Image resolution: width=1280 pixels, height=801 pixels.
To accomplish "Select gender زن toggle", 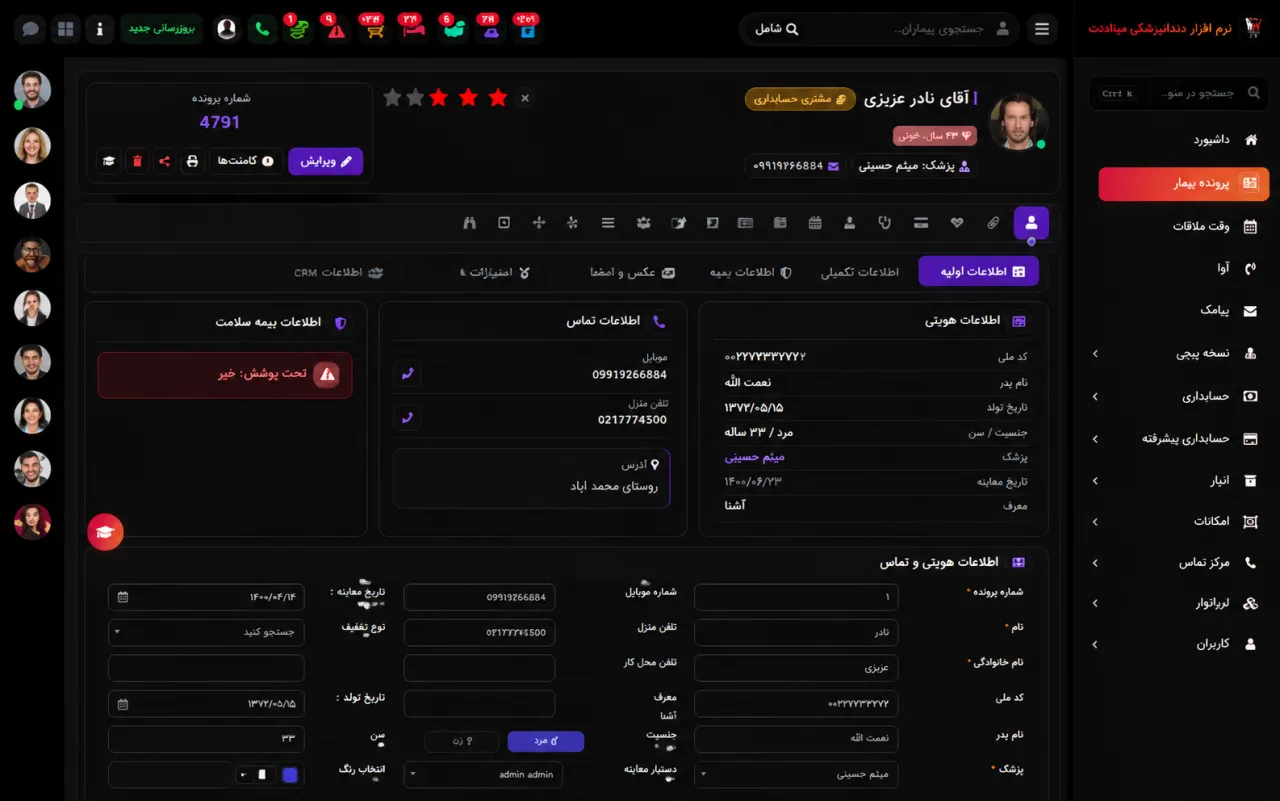I will [x=462, y=741].
